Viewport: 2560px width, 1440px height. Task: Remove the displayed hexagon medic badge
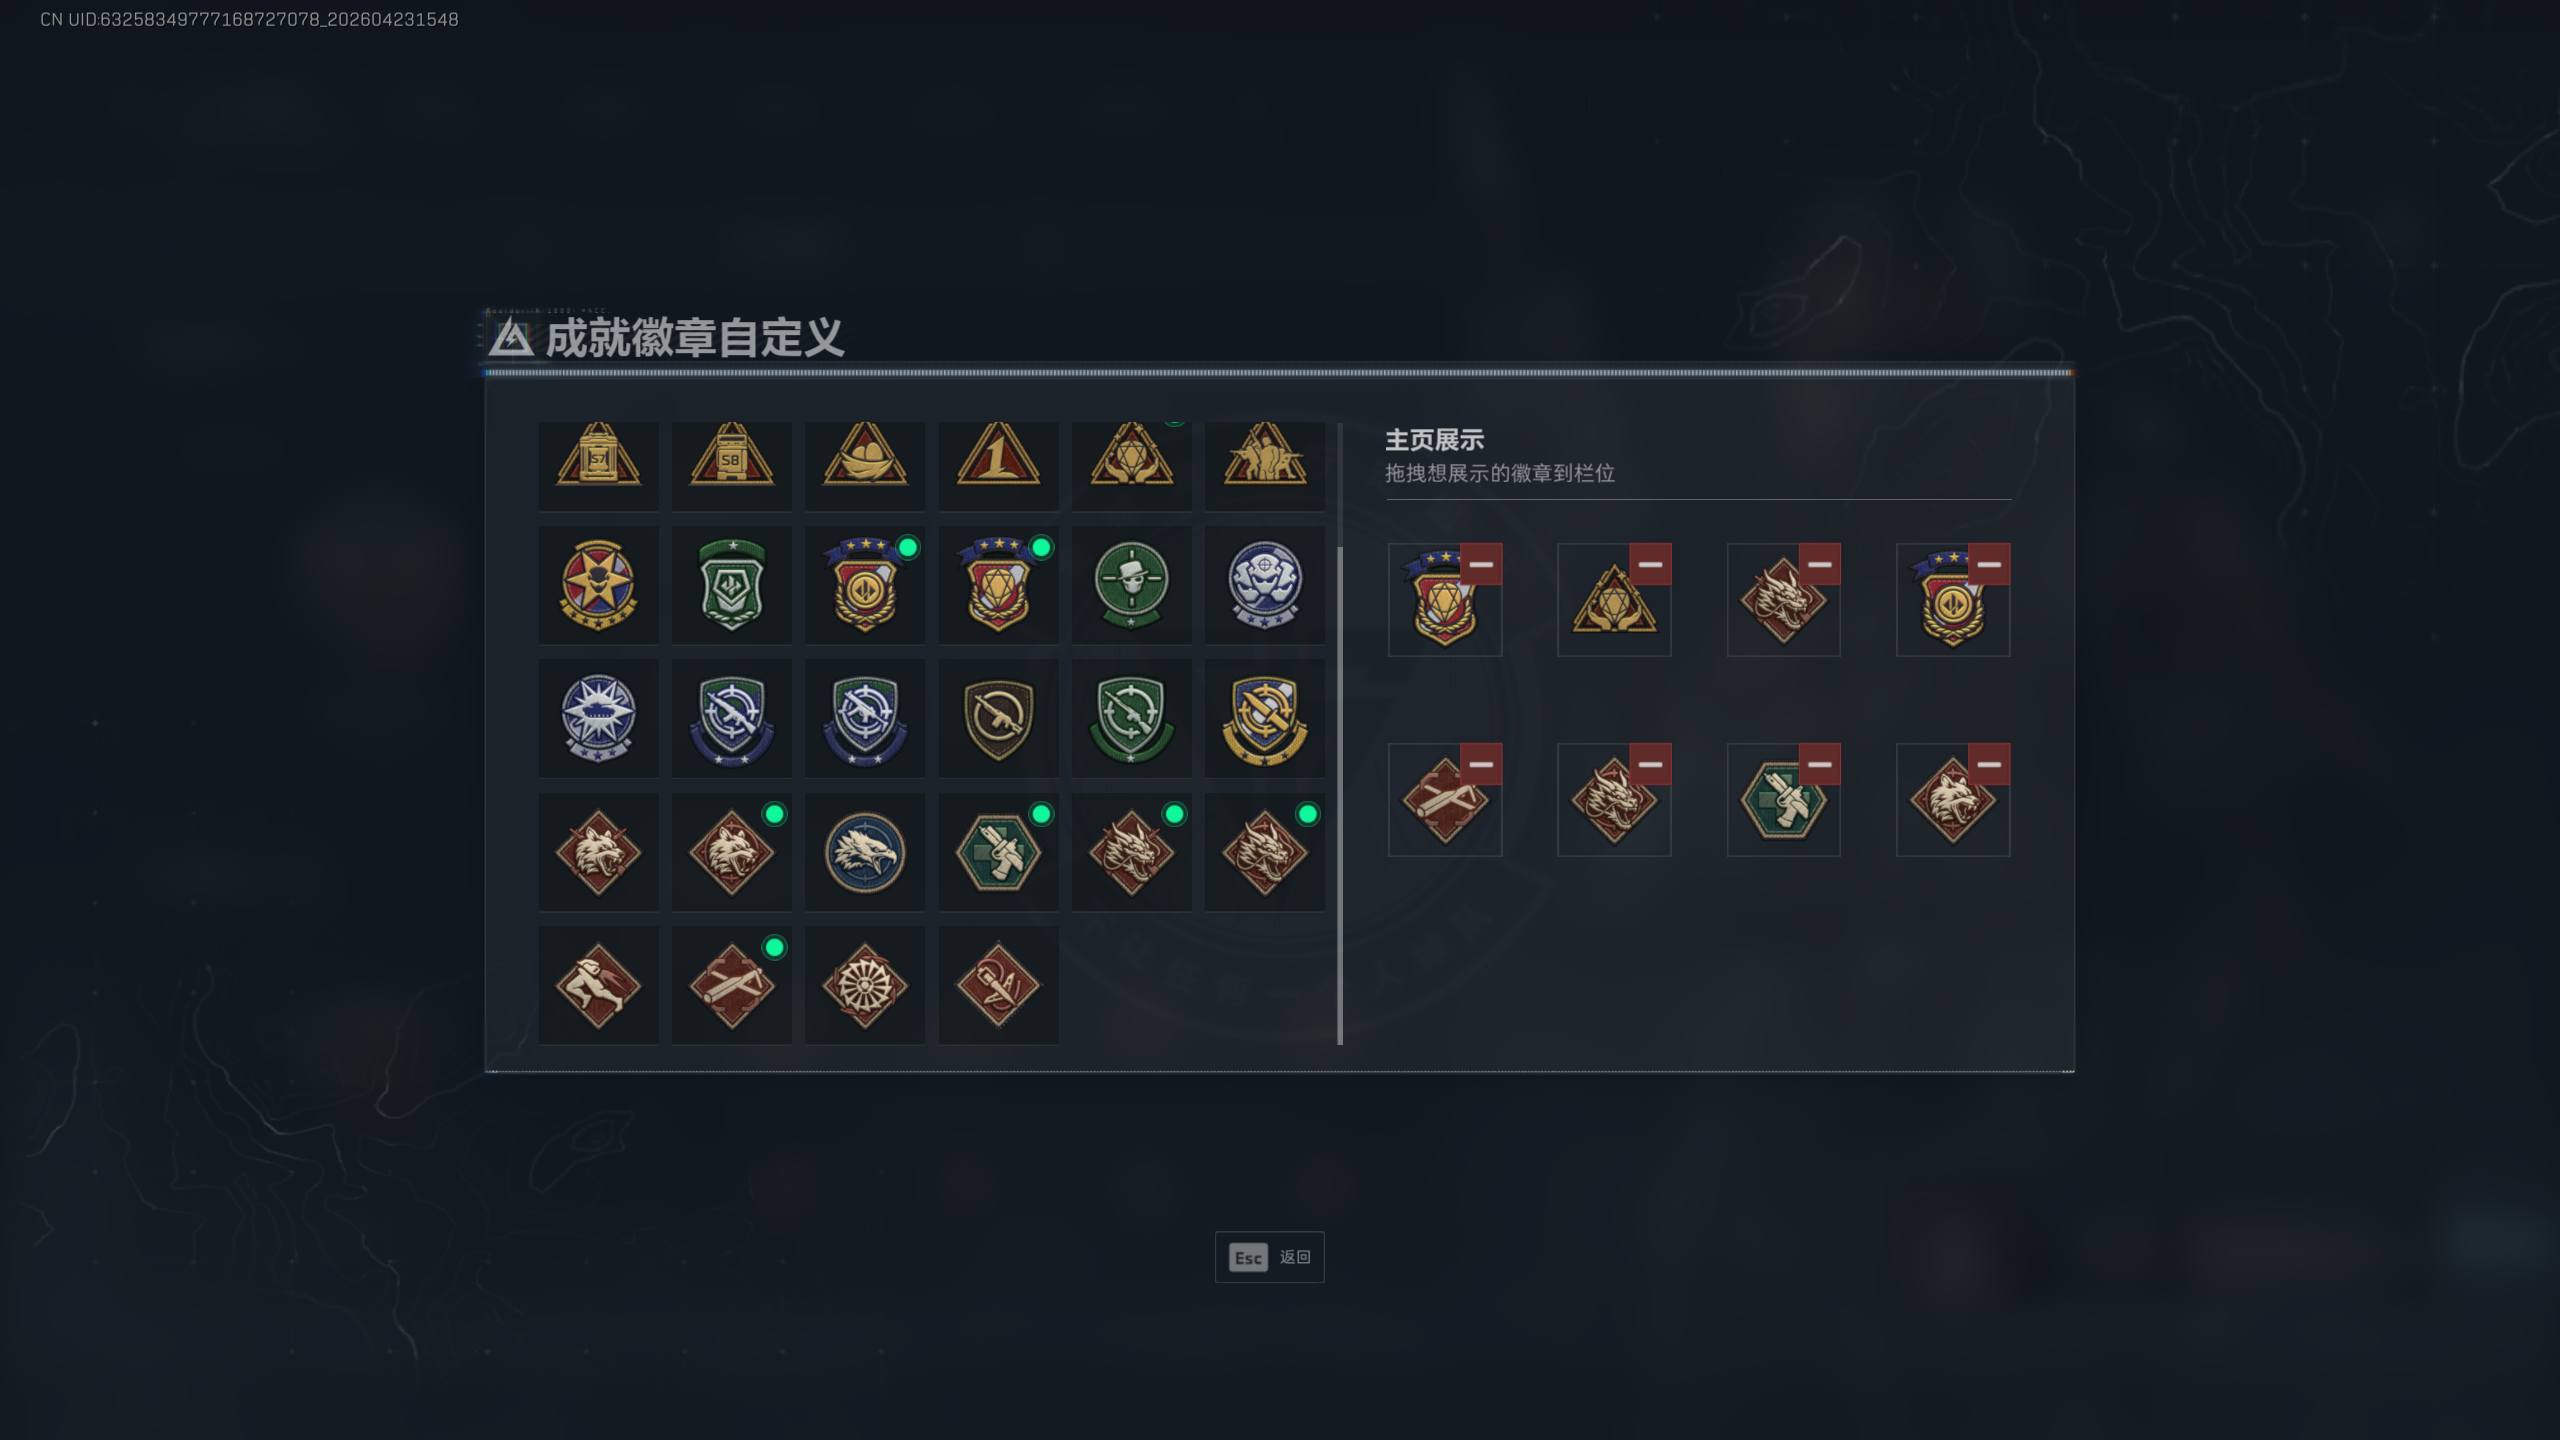click(x=1820, y=764)
